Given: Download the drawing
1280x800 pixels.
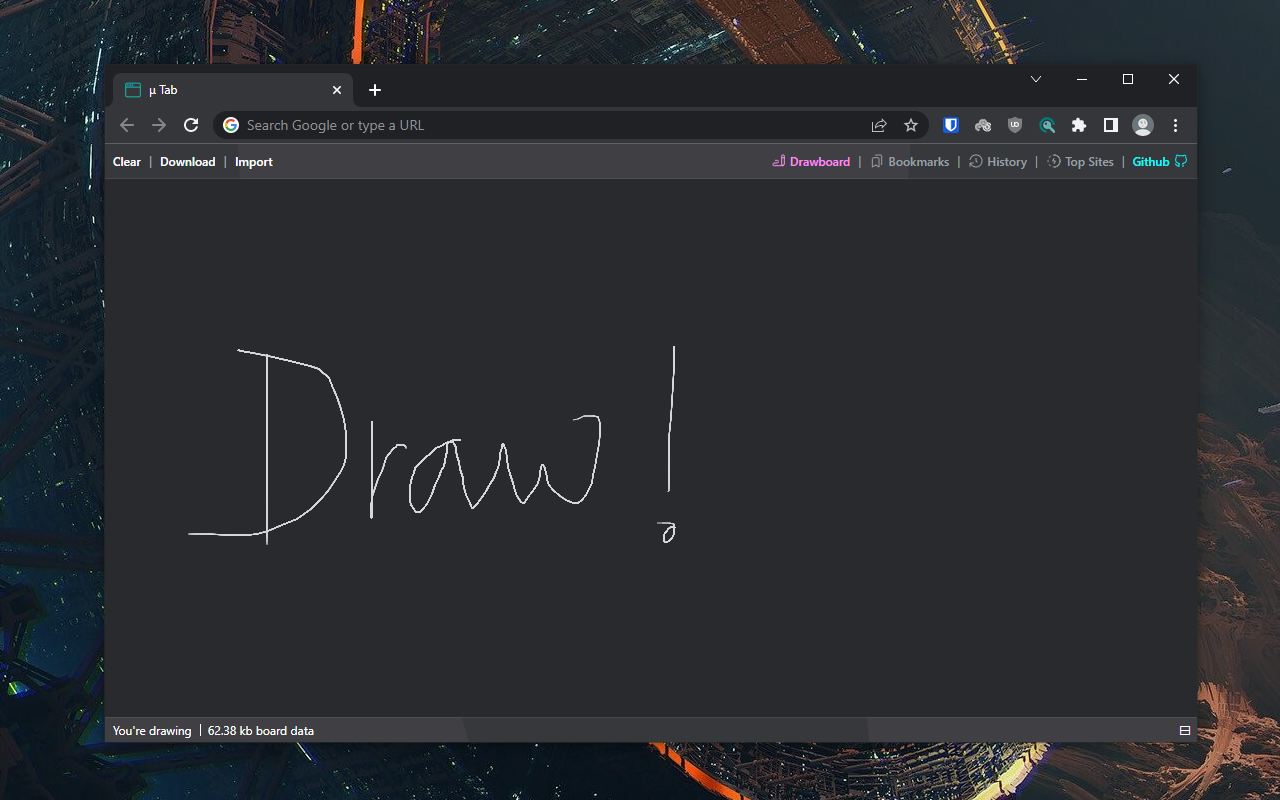Looking at the screenshot, I should pyautogui.click(x=188, y=162).
